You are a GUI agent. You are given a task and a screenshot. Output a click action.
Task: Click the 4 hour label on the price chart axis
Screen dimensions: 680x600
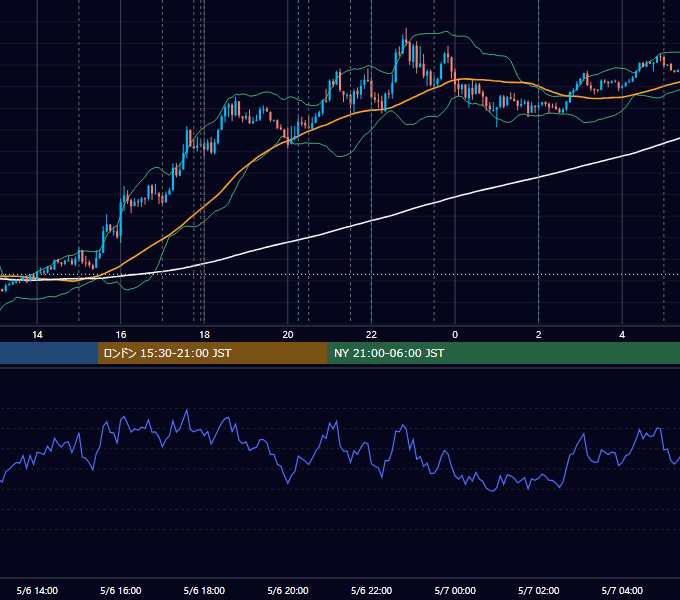click(x=622, y=335)
